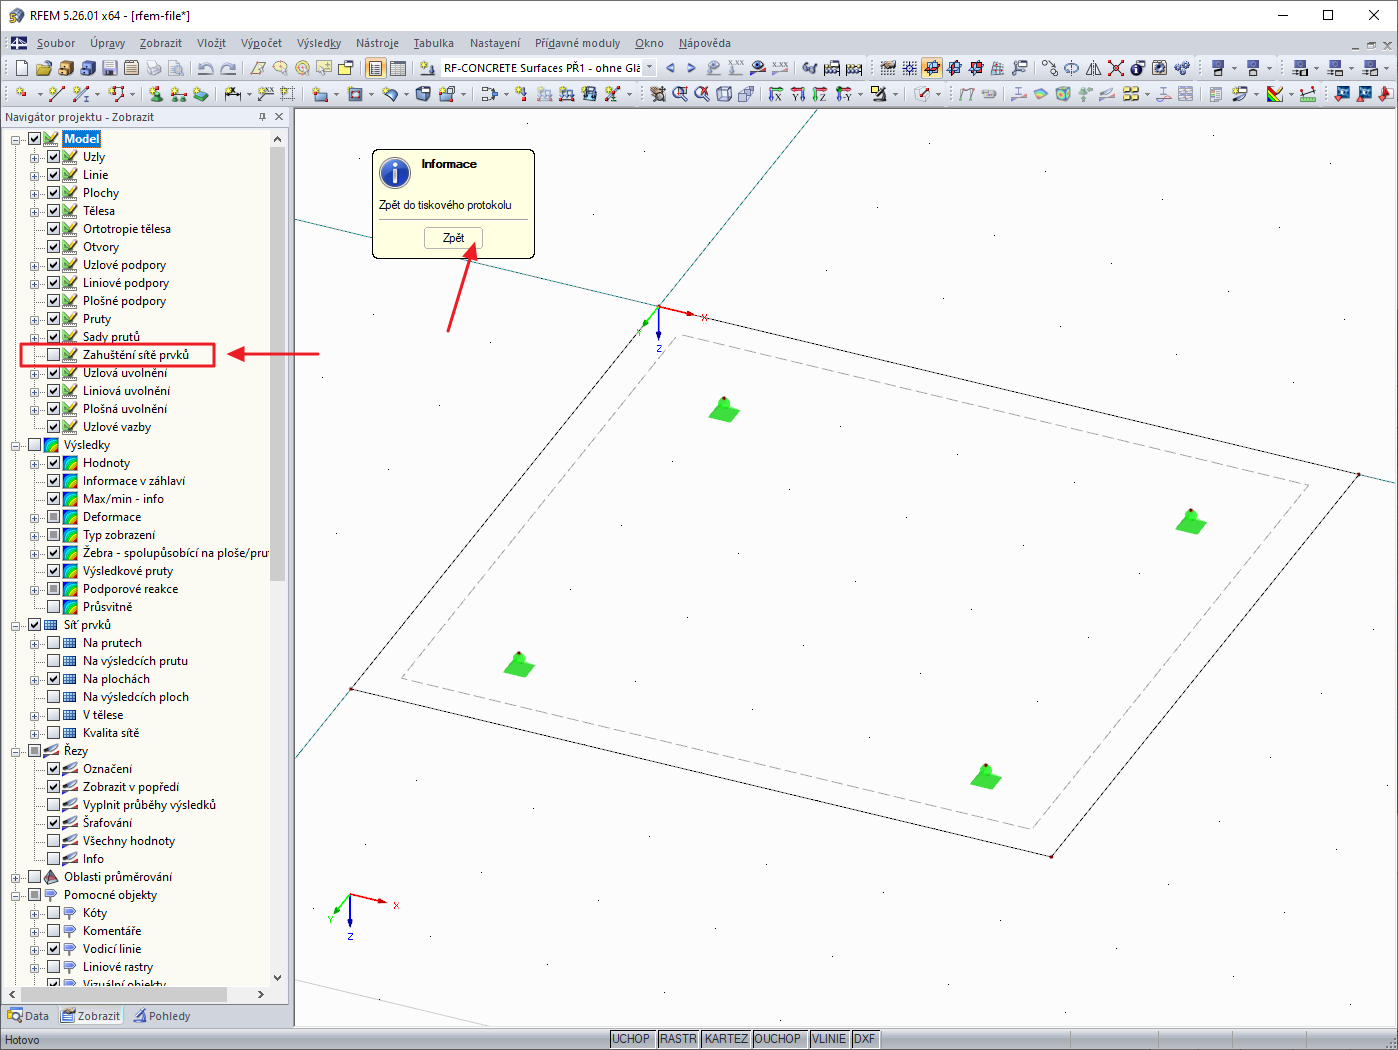This screenshot has height=1050, width=1398.
Task: Open the RF-CONCRETE Surfaces load case dropdown
Action: (649, 68)
